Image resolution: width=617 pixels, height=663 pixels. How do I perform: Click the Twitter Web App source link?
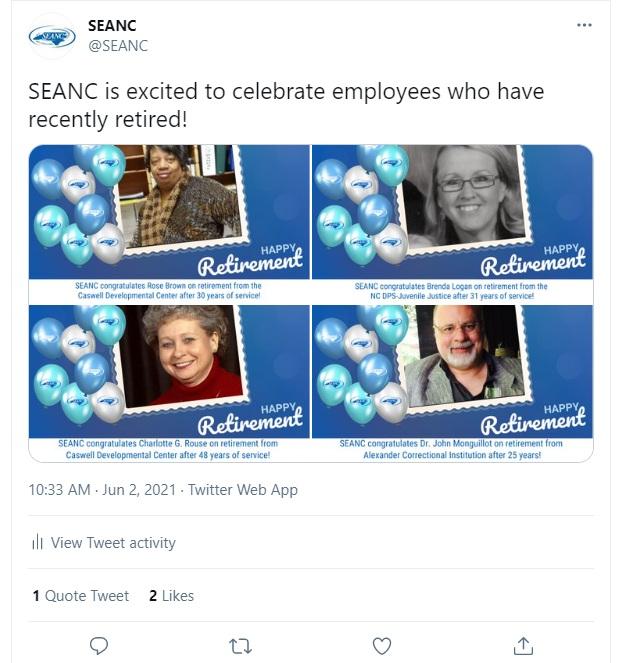pyautogui.click(x=243, y=490)
